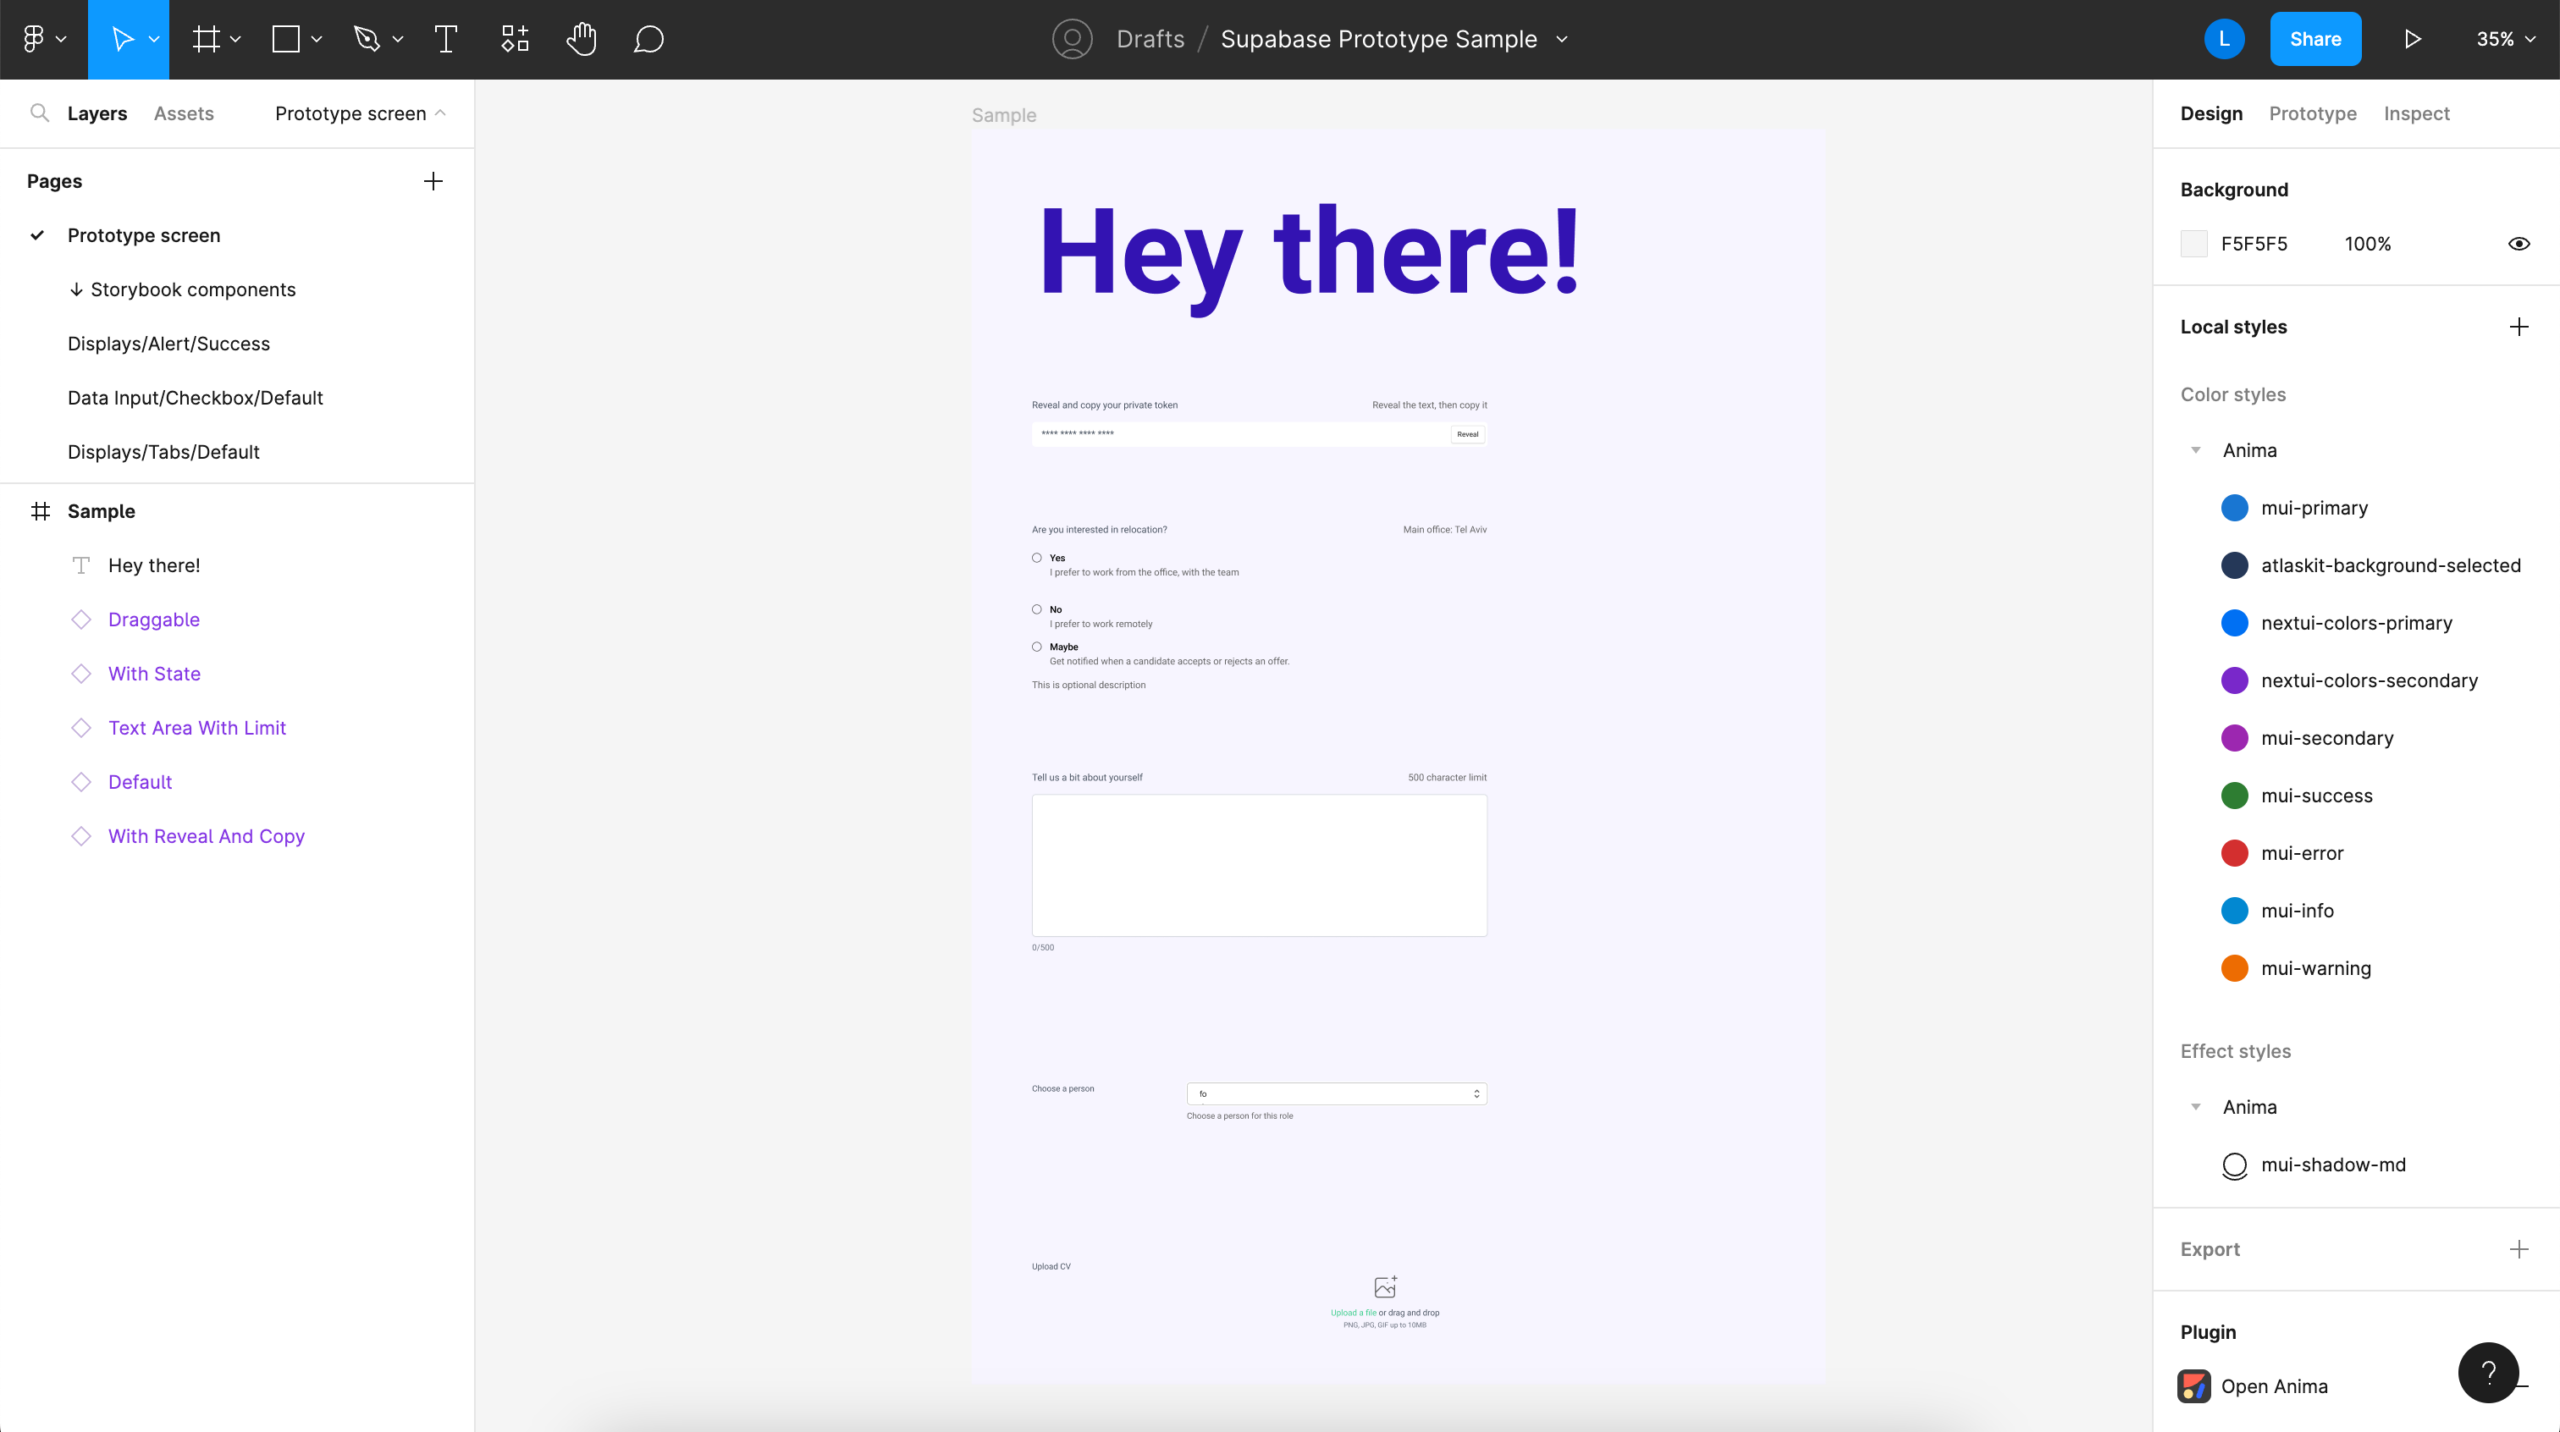Switch to the Assets tab
The width and height of the screenshot is (2560, 1432).
(183, 113)
